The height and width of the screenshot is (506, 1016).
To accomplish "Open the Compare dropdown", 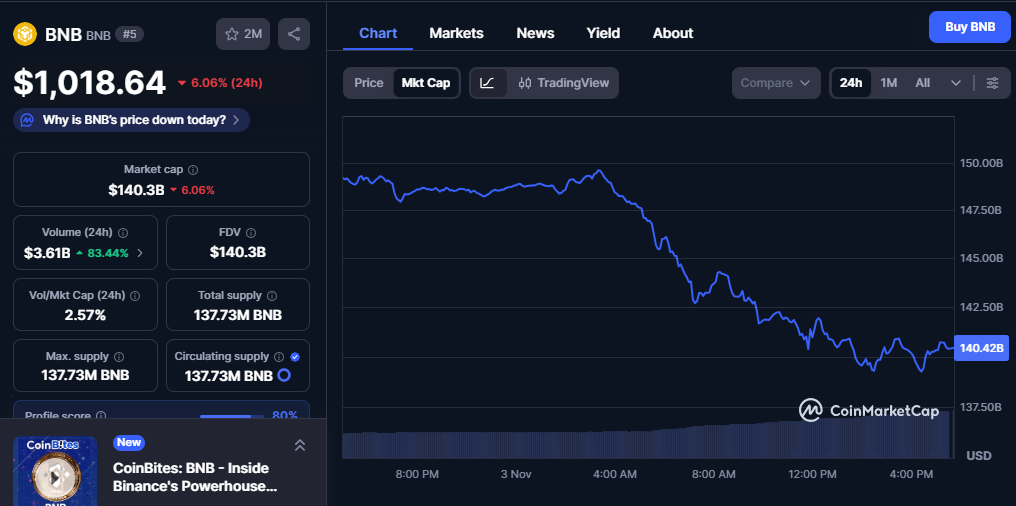I will pyautogui.click(x=776, y=83).
